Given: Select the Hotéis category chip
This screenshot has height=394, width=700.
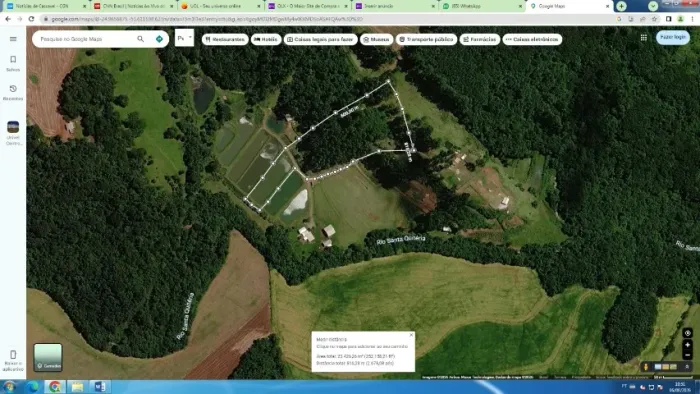Looking at the screenshot, I should [266, 39].
